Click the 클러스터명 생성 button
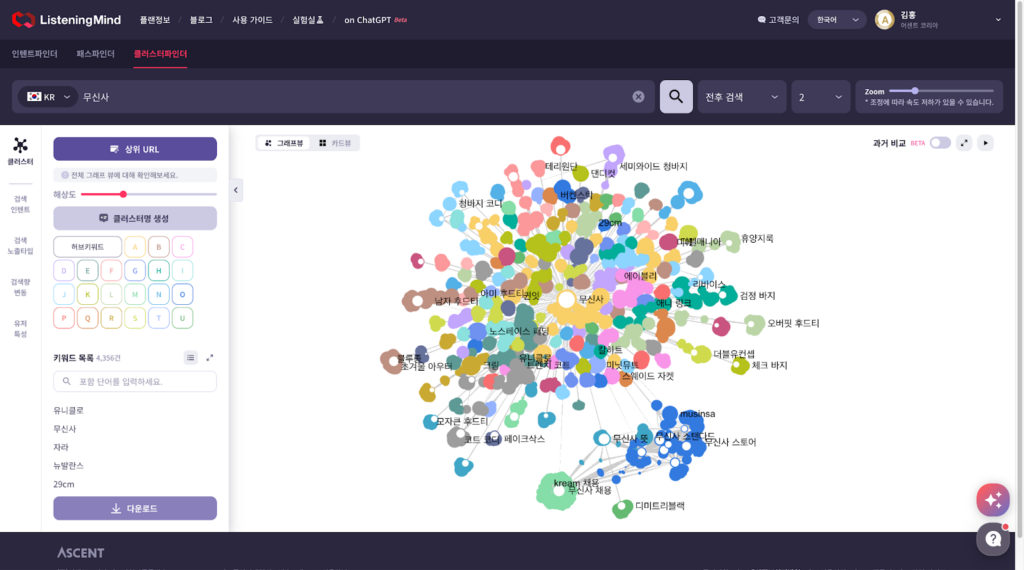Image resolution: width=1024 pixels, height=570 pixels. [135, 218]
